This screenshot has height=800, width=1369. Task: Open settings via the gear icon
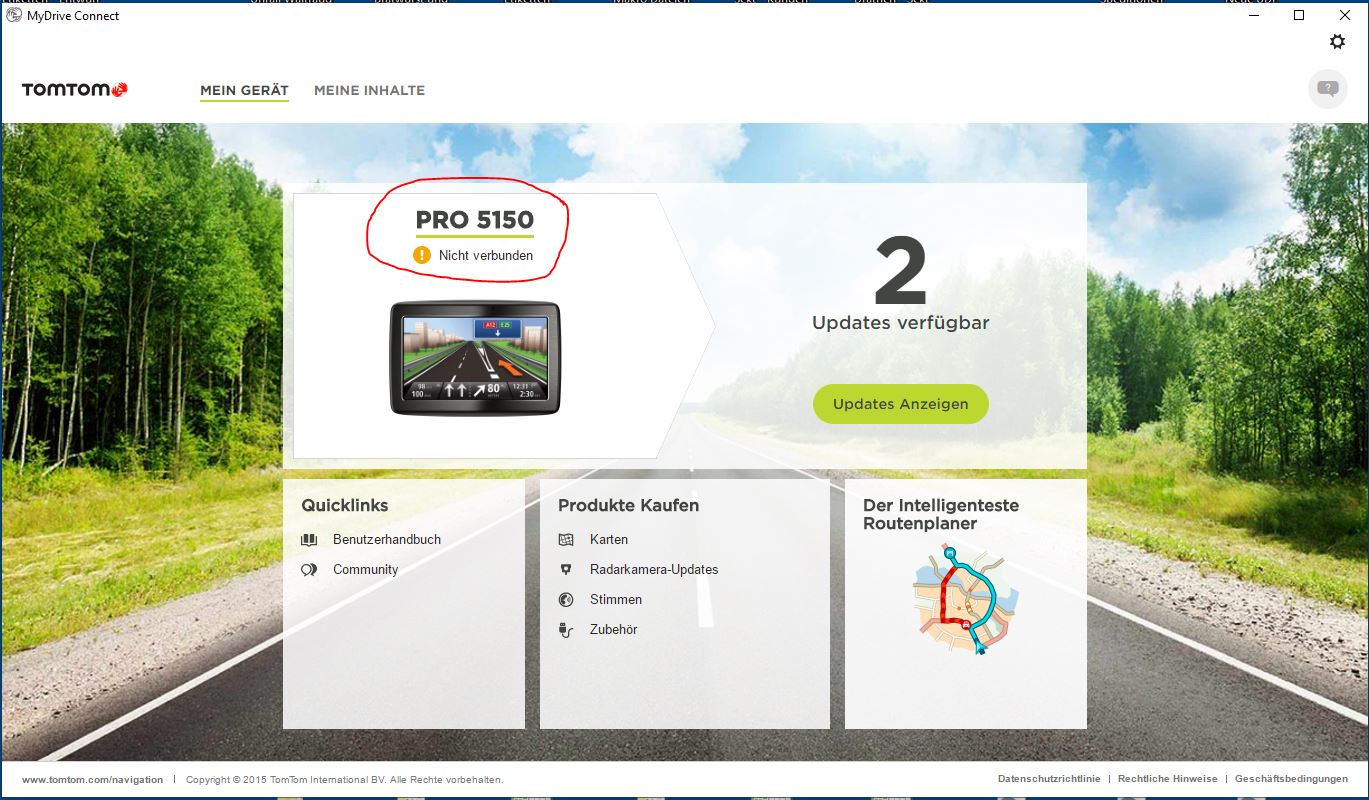1337,42
